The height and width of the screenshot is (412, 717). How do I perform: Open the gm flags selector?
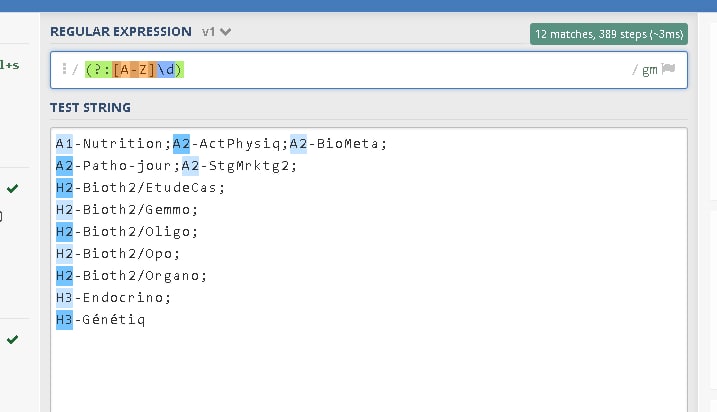pos(650,70)
